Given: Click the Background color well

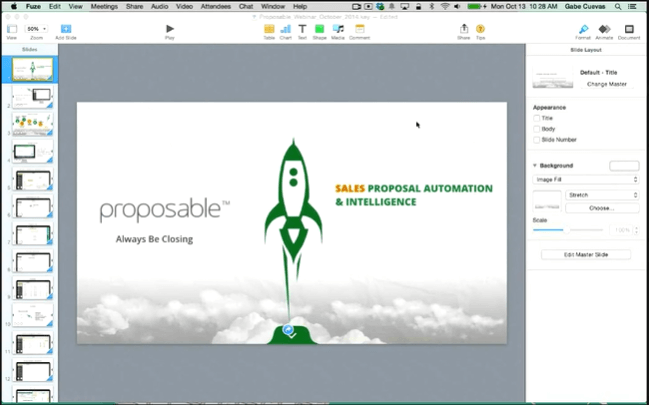Looking at the screenshot, I should click(624, 166).
